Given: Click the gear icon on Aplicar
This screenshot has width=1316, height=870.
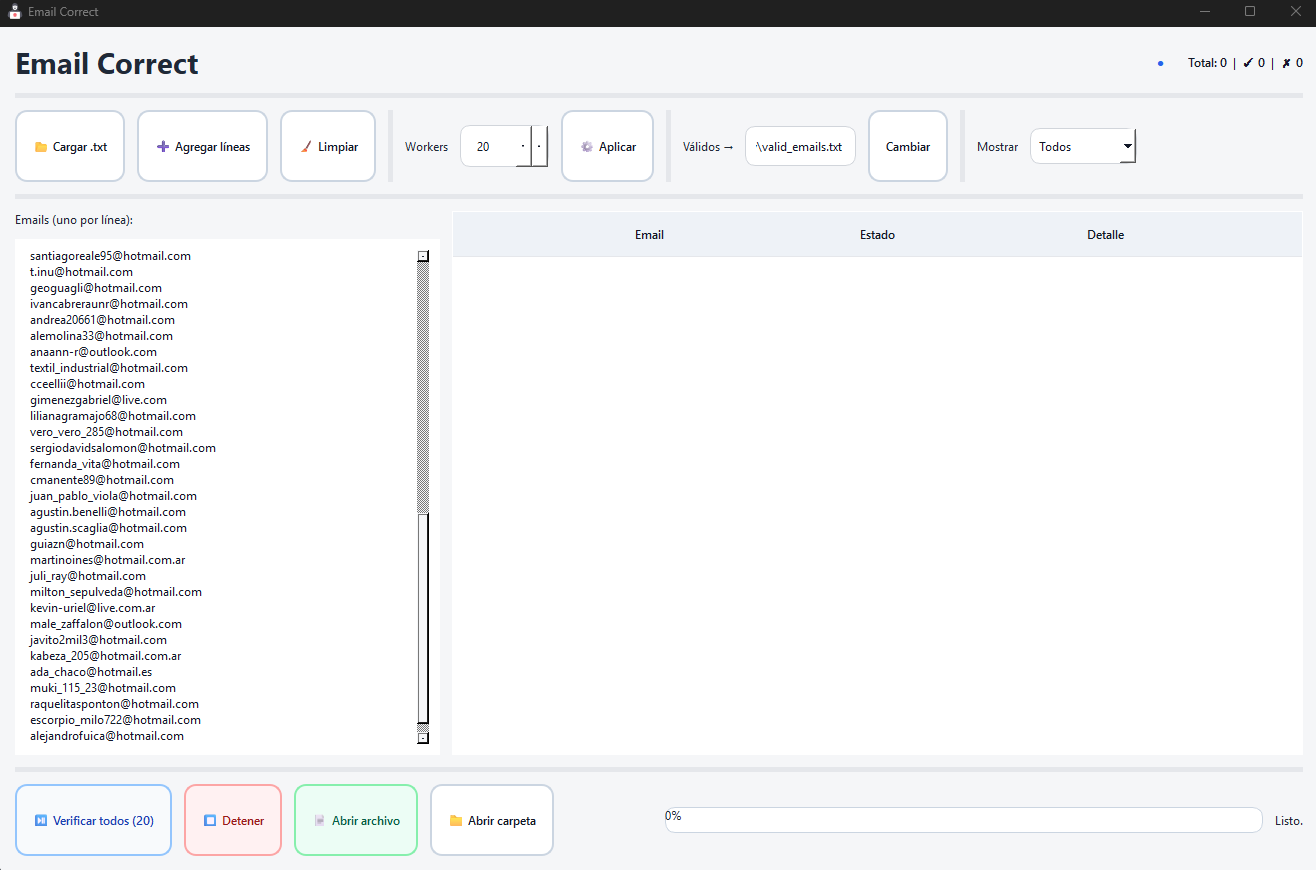Looking at the screenshot, I should point(587,147).
